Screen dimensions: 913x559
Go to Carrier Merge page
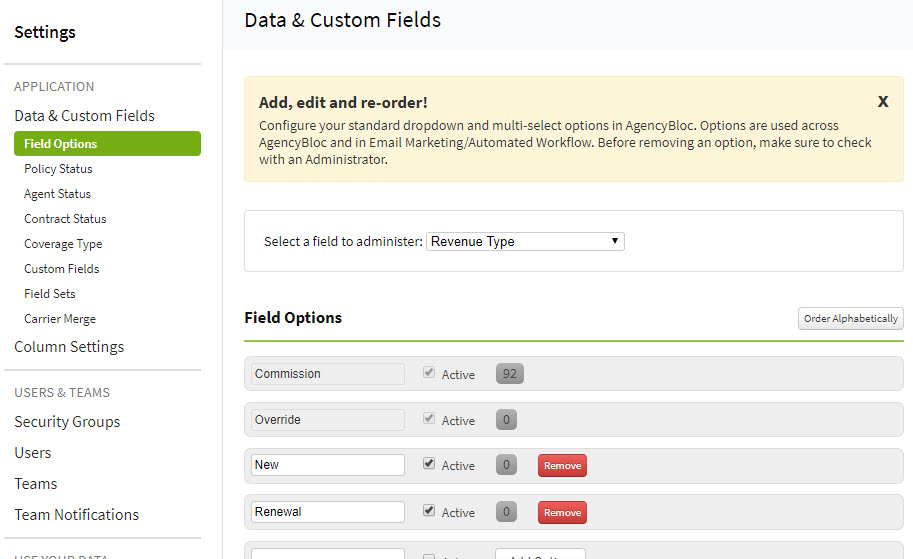click(59, 319)
